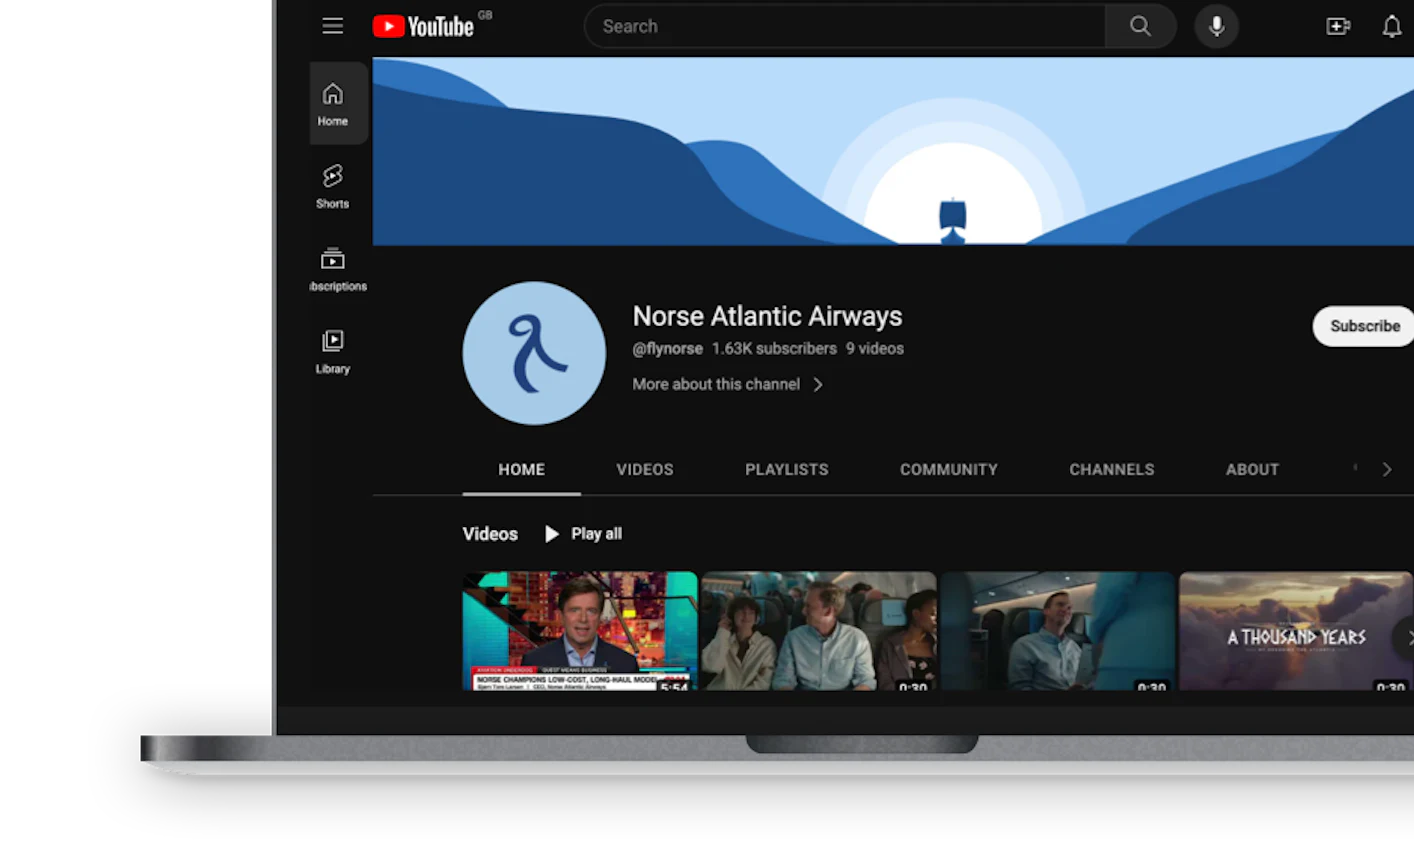Open the smiling man in seat thumbnail
This screenshot has width=1414, height=844.
click(x=1058, y=631)
